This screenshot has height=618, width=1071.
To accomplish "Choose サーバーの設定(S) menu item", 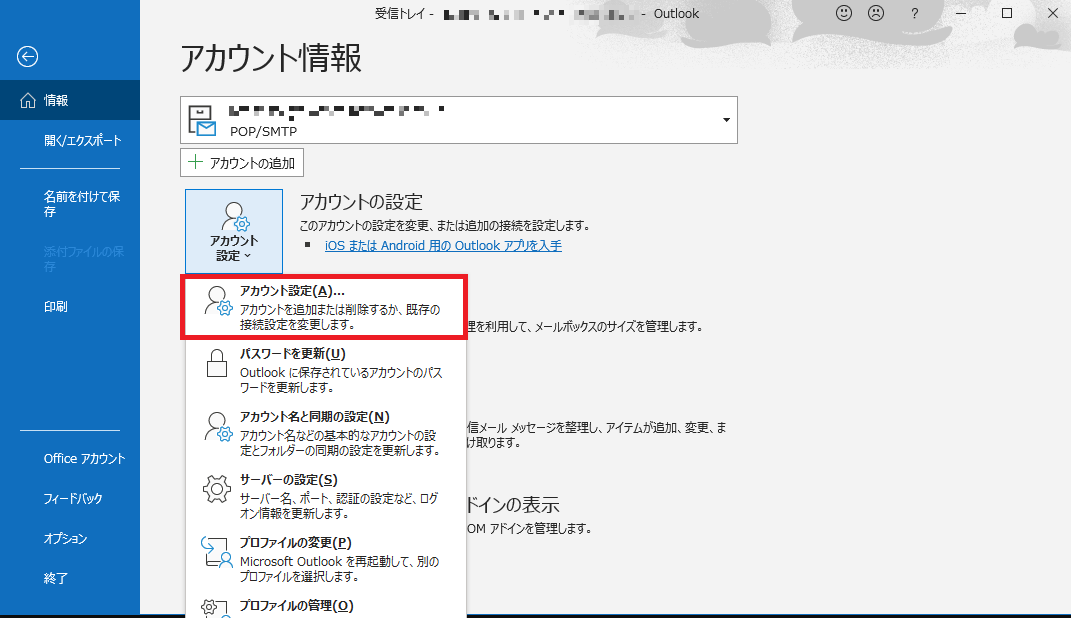I will click(x=326, y=496).
